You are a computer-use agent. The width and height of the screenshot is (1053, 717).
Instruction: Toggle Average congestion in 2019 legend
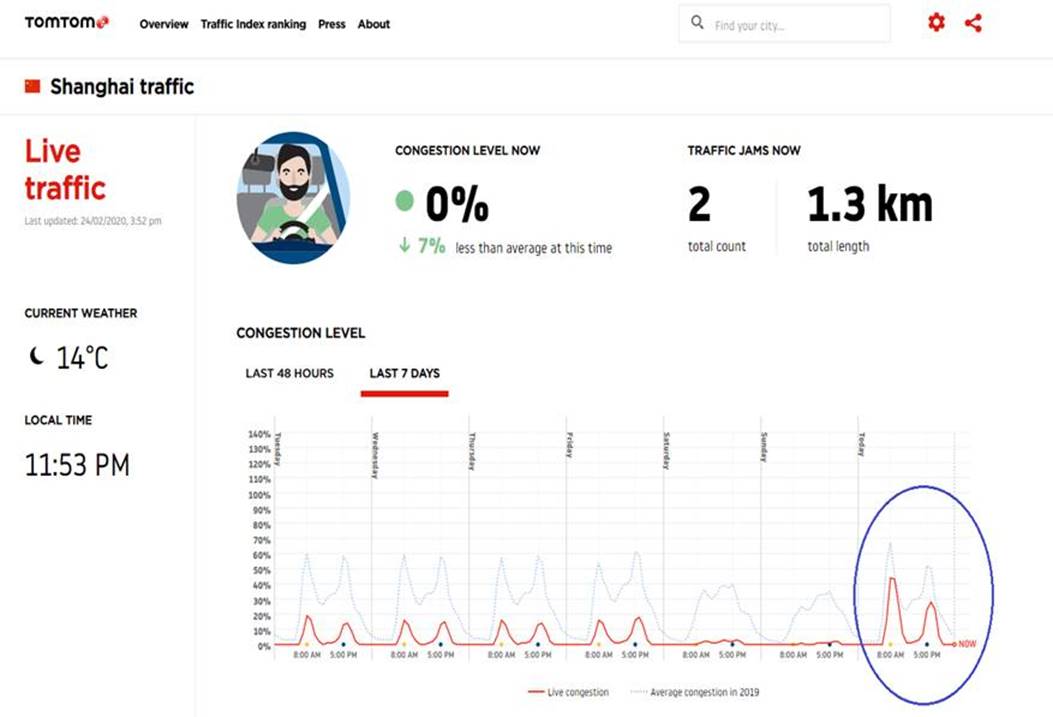click(702, 692)
